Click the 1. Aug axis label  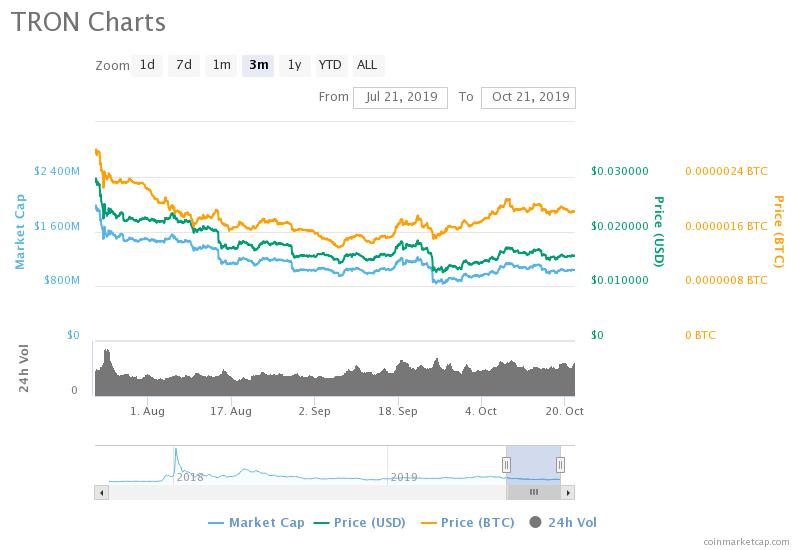click(x=147, y=411)
